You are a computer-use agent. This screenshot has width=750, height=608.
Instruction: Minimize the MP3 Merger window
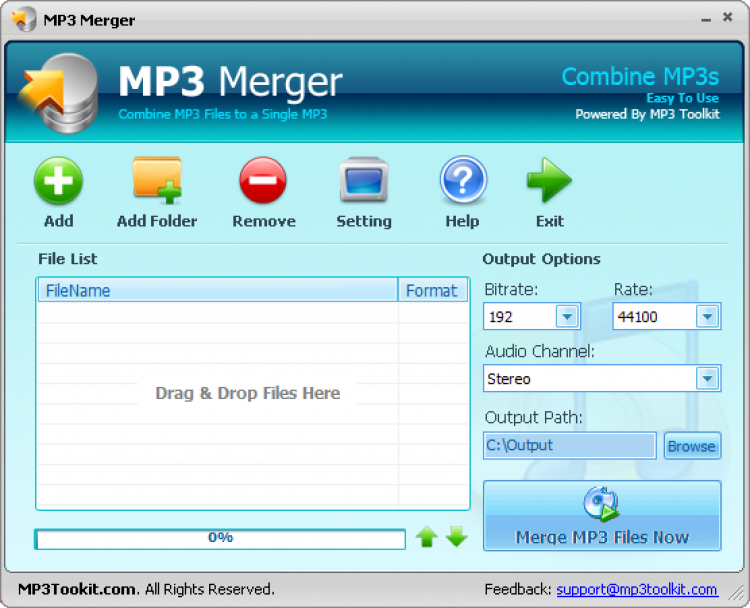click(706, 19)
